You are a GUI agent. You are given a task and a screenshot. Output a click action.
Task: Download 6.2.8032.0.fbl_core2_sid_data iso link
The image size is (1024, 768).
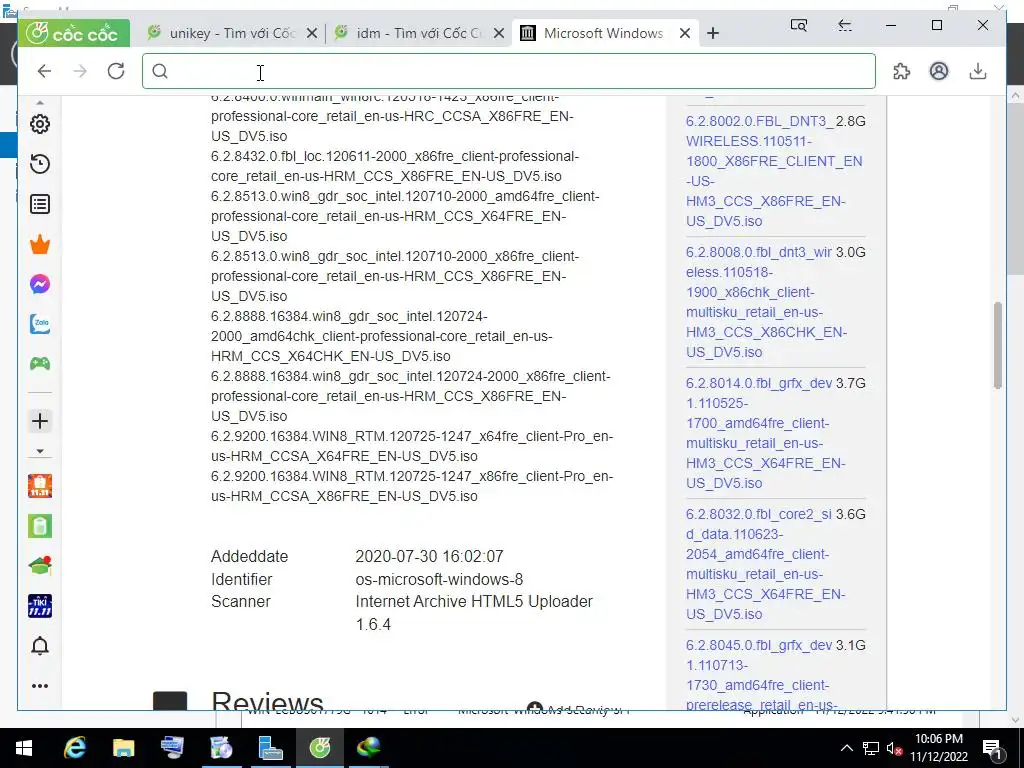pyautogui.click(x=765, y=564)
